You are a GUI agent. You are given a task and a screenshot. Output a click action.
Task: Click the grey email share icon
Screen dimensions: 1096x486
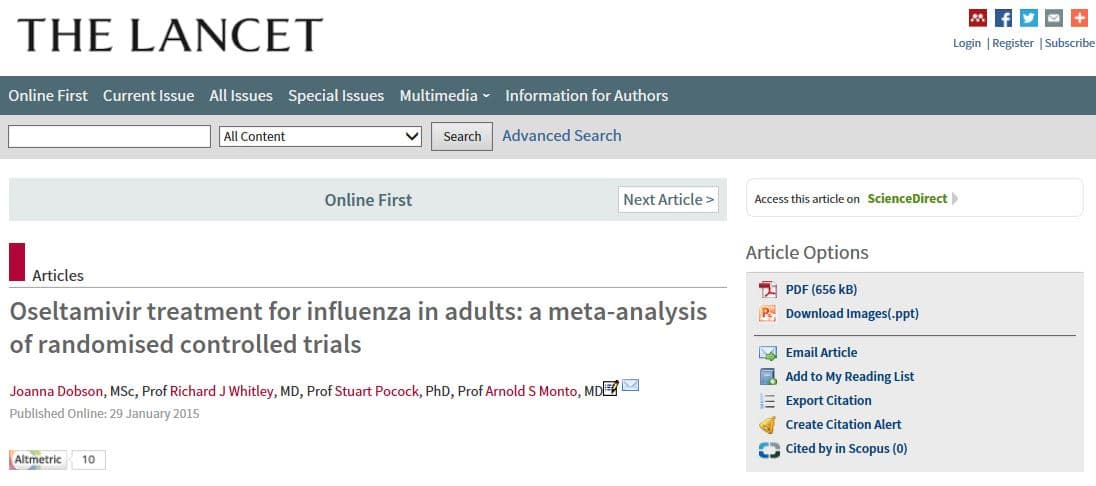pos(1053,18)
